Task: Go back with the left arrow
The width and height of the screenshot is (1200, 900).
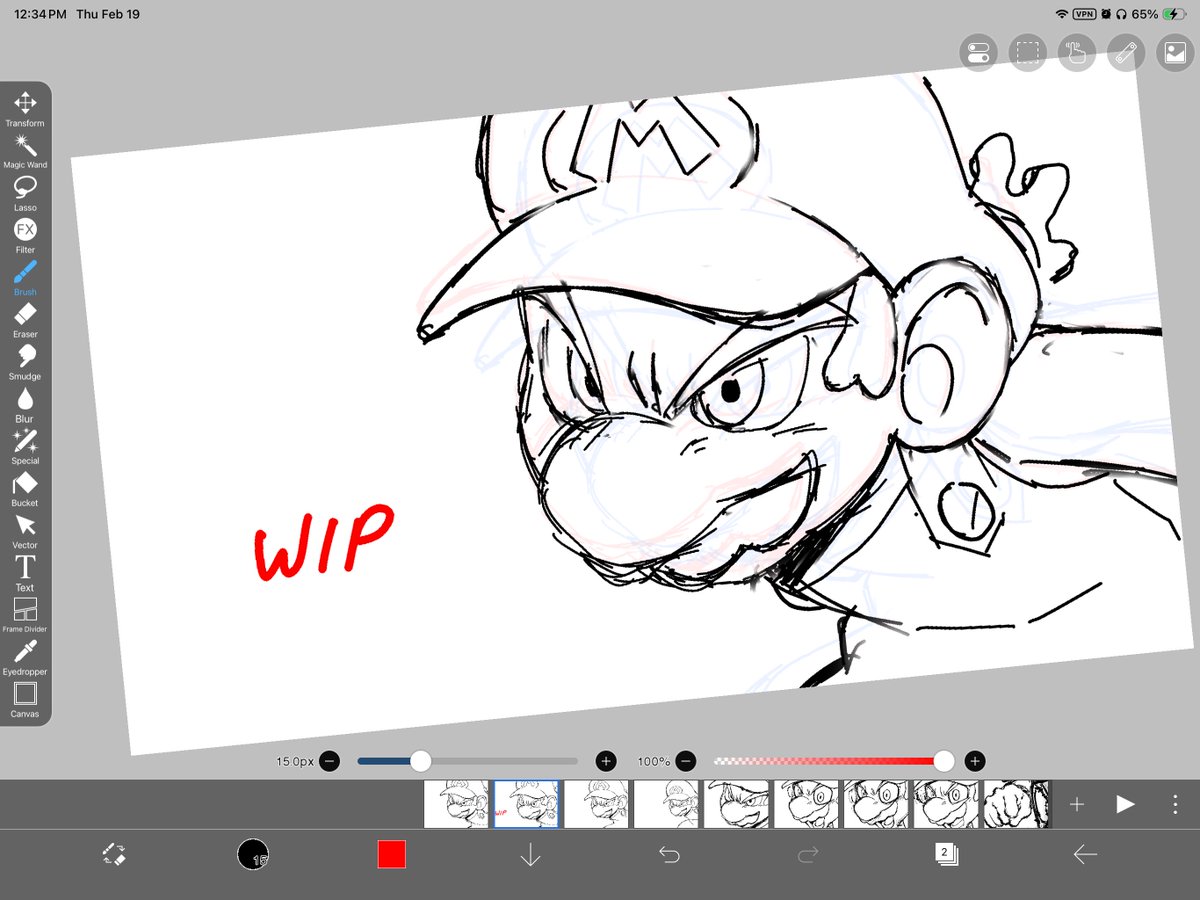Action: click(x=1085, y=854)
